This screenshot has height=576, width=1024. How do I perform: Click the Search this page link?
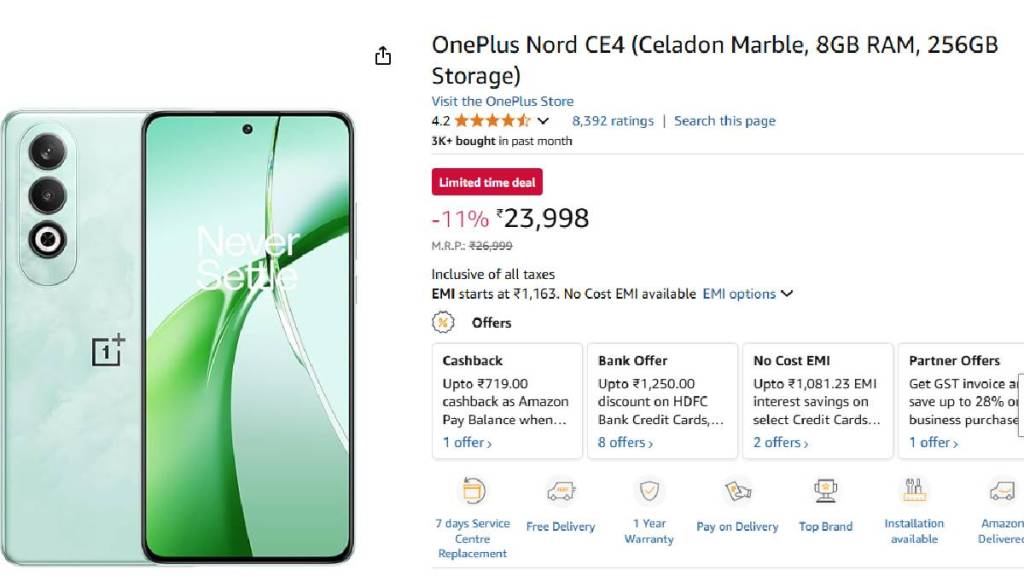(724, 121)
